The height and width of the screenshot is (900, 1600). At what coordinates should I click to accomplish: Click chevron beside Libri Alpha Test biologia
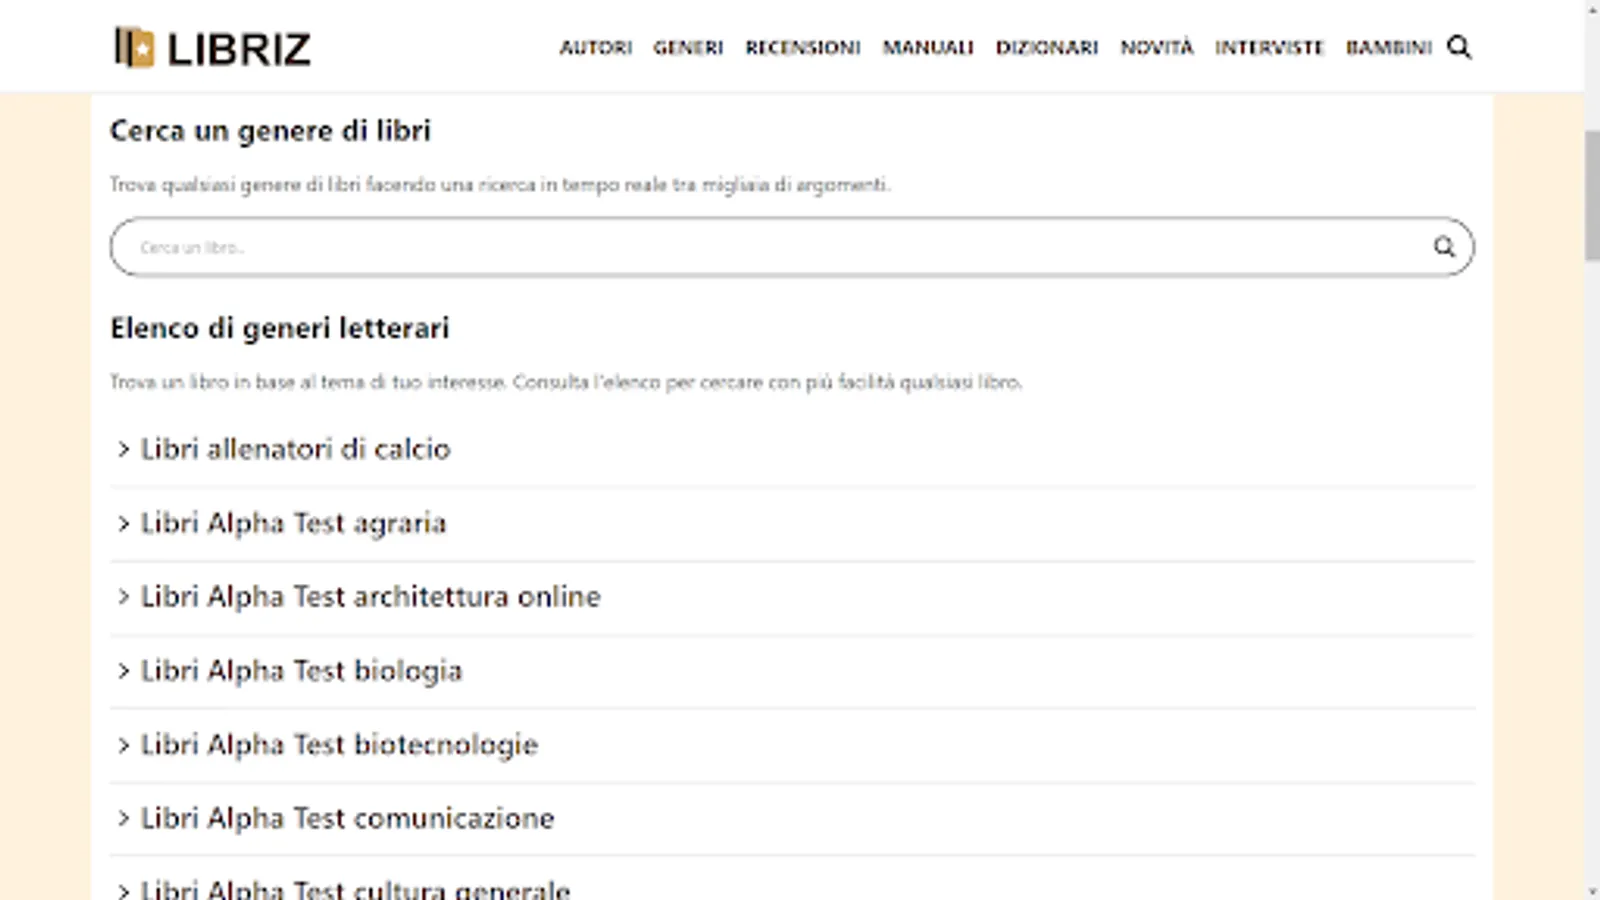[x=123, y=671]
